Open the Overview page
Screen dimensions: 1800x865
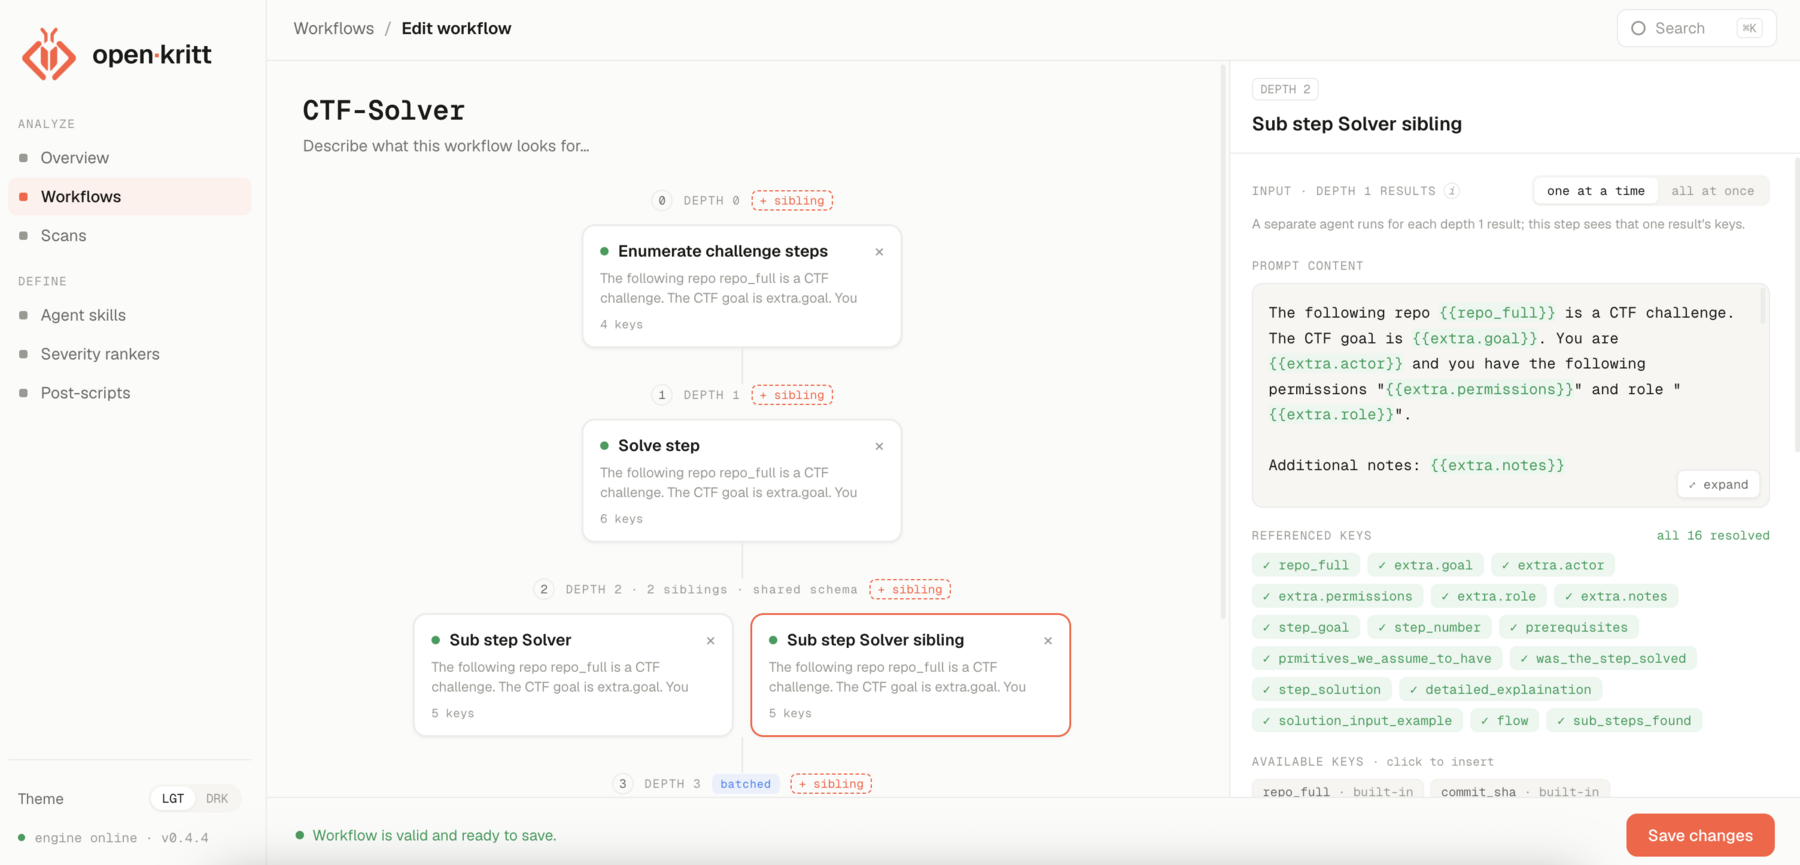(130, 158)
